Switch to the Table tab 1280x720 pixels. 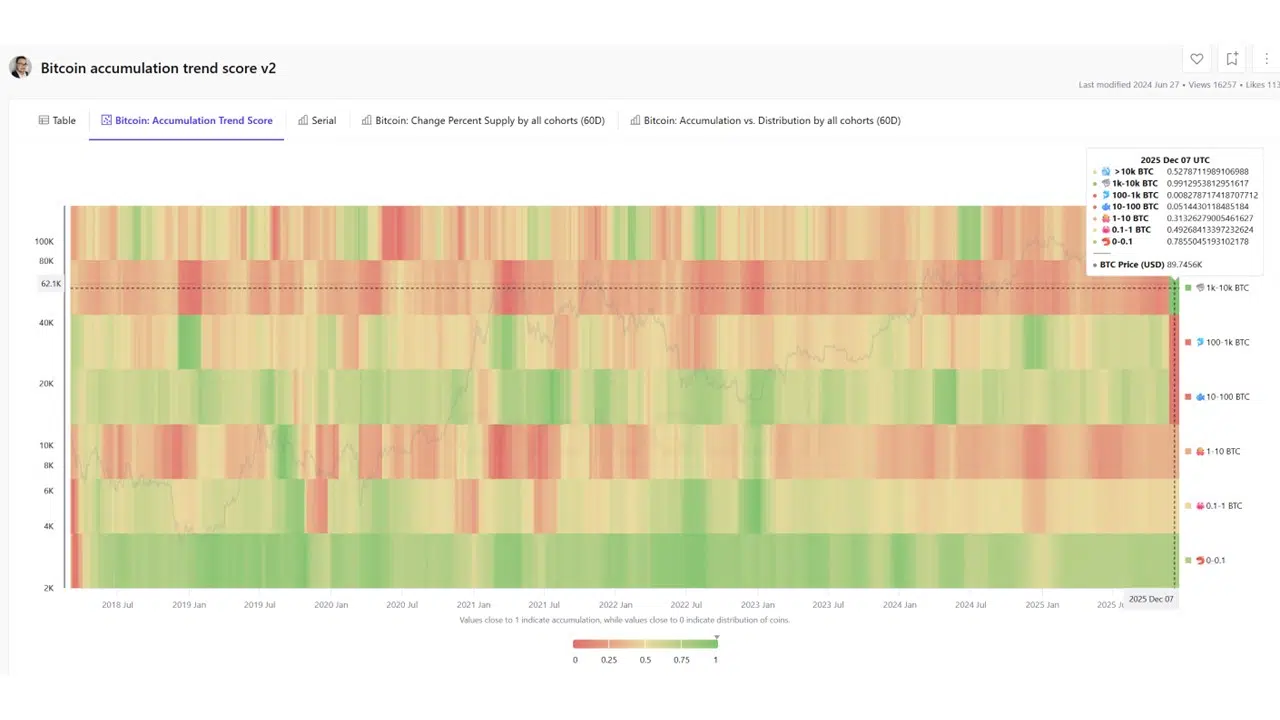tap(57, 120)
